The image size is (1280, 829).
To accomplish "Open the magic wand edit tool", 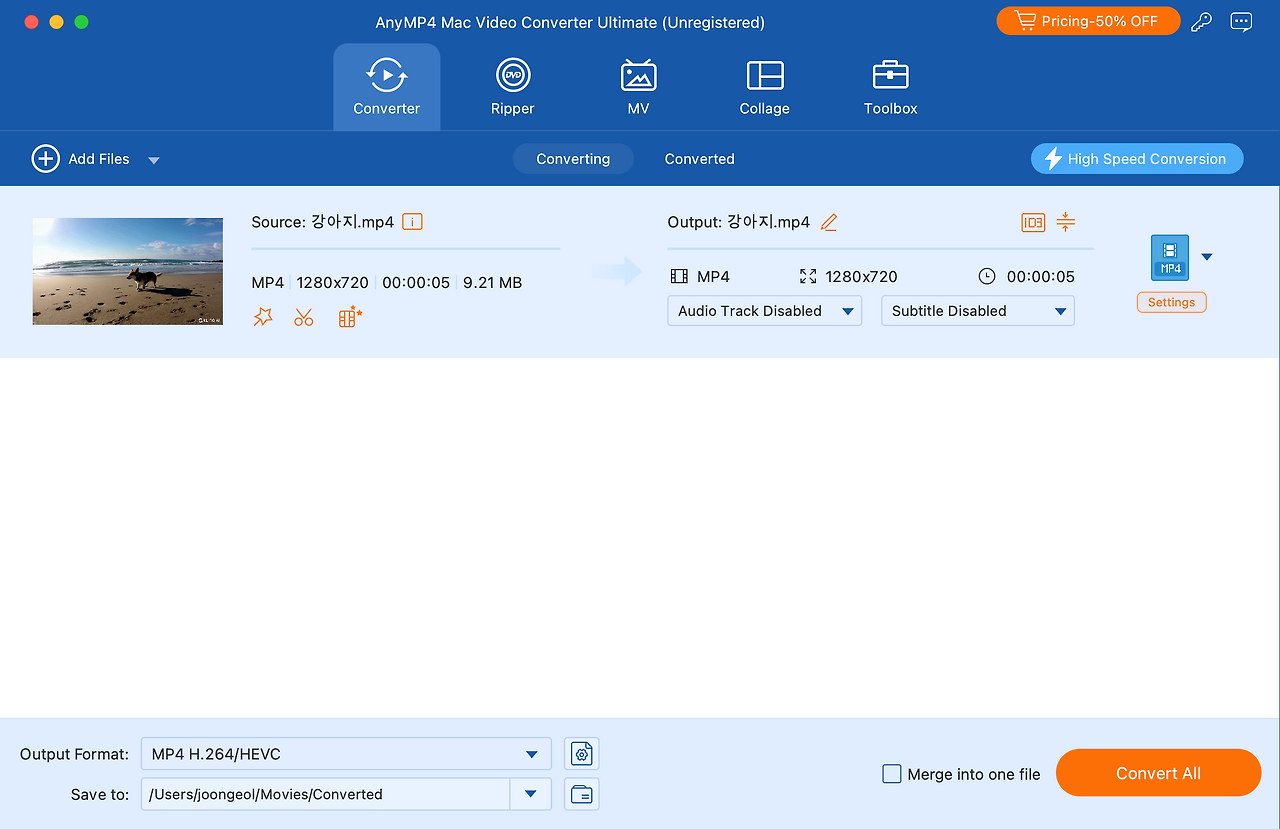I will pos(263,317).
